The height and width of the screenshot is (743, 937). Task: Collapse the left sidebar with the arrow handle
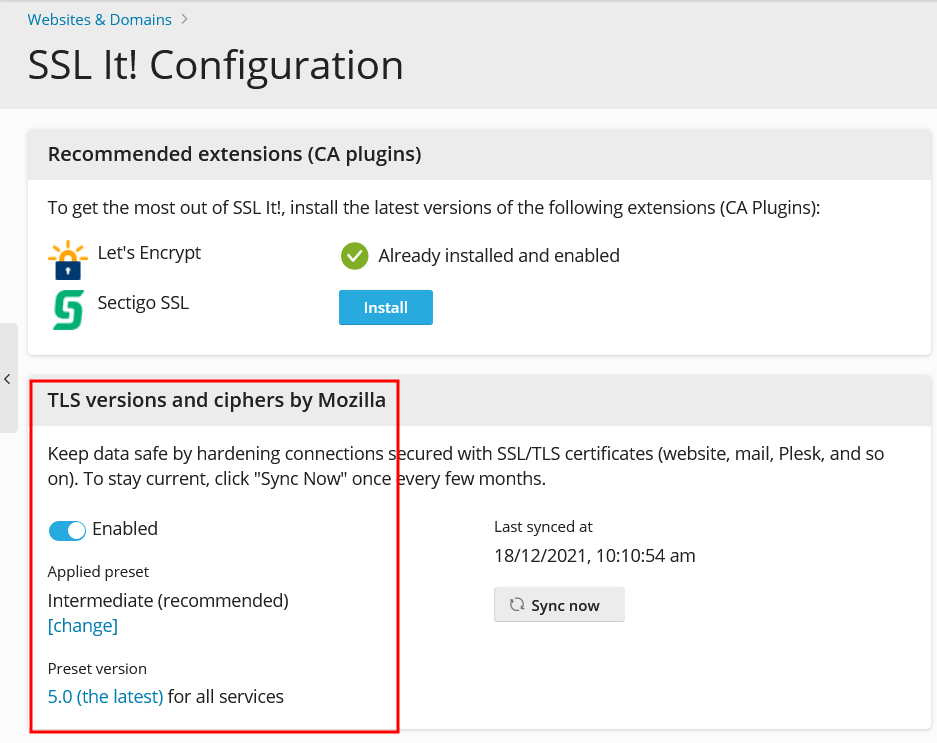(8, 379)
